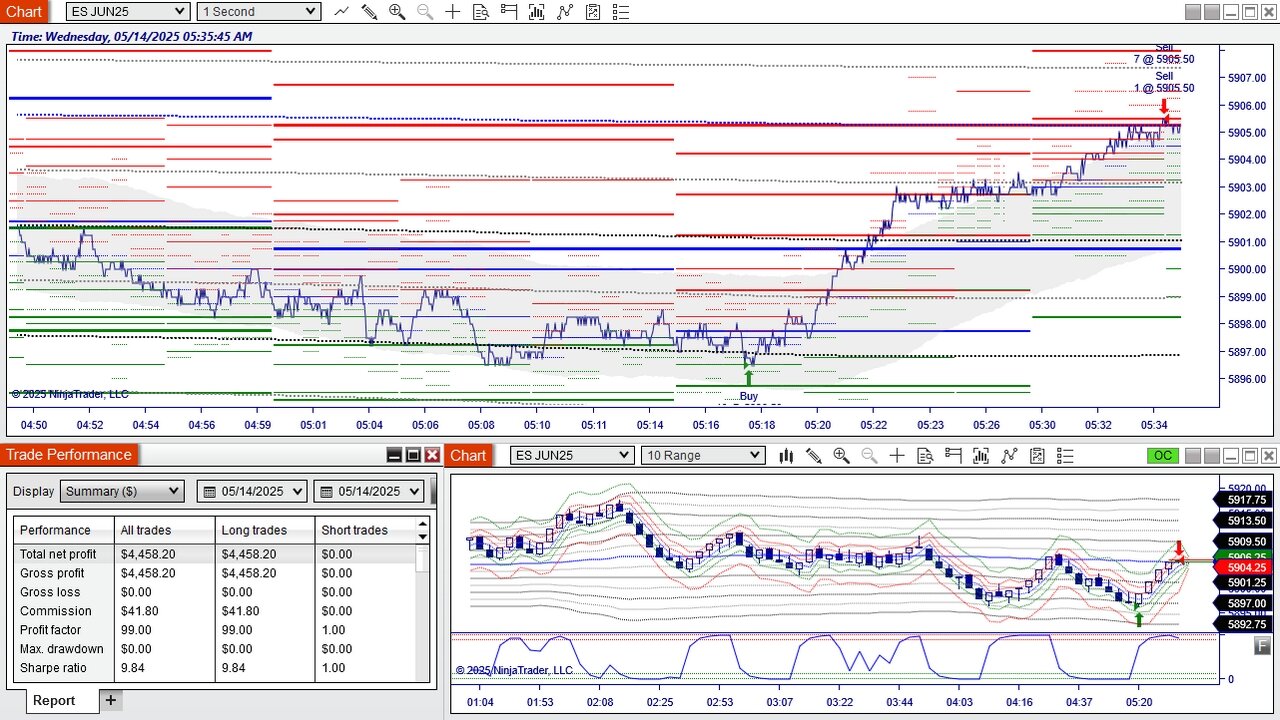This screenshot has height=720, width=1280.
Task: Expand the 10 Range interval dropdown
Action: pos(703,456)
